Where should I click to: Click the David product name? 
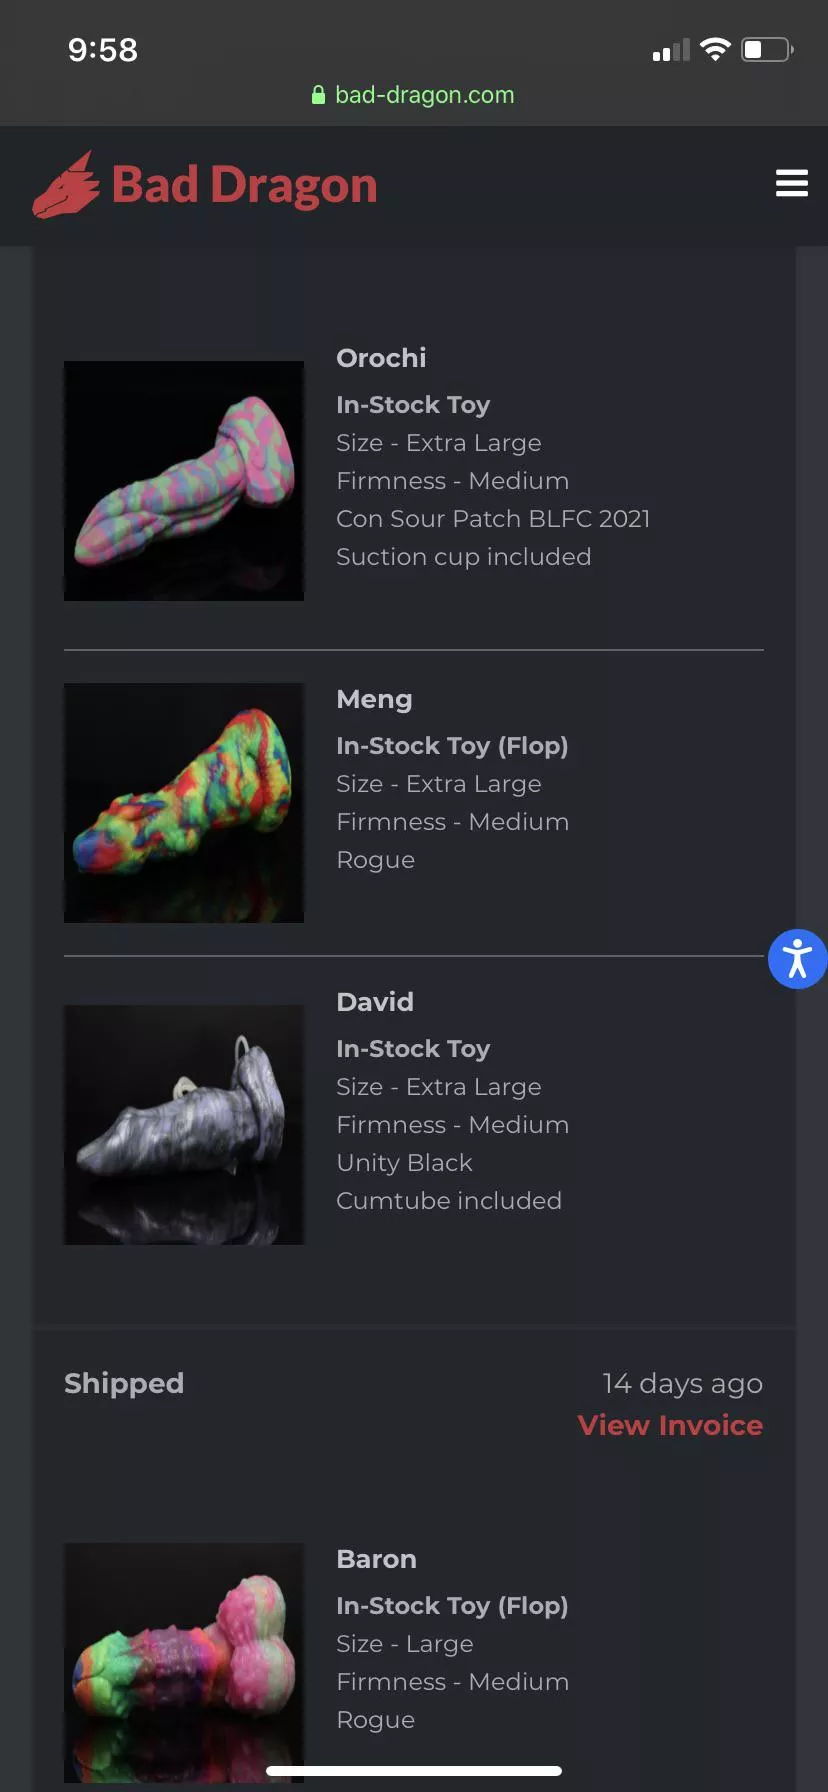[375, 1002]
